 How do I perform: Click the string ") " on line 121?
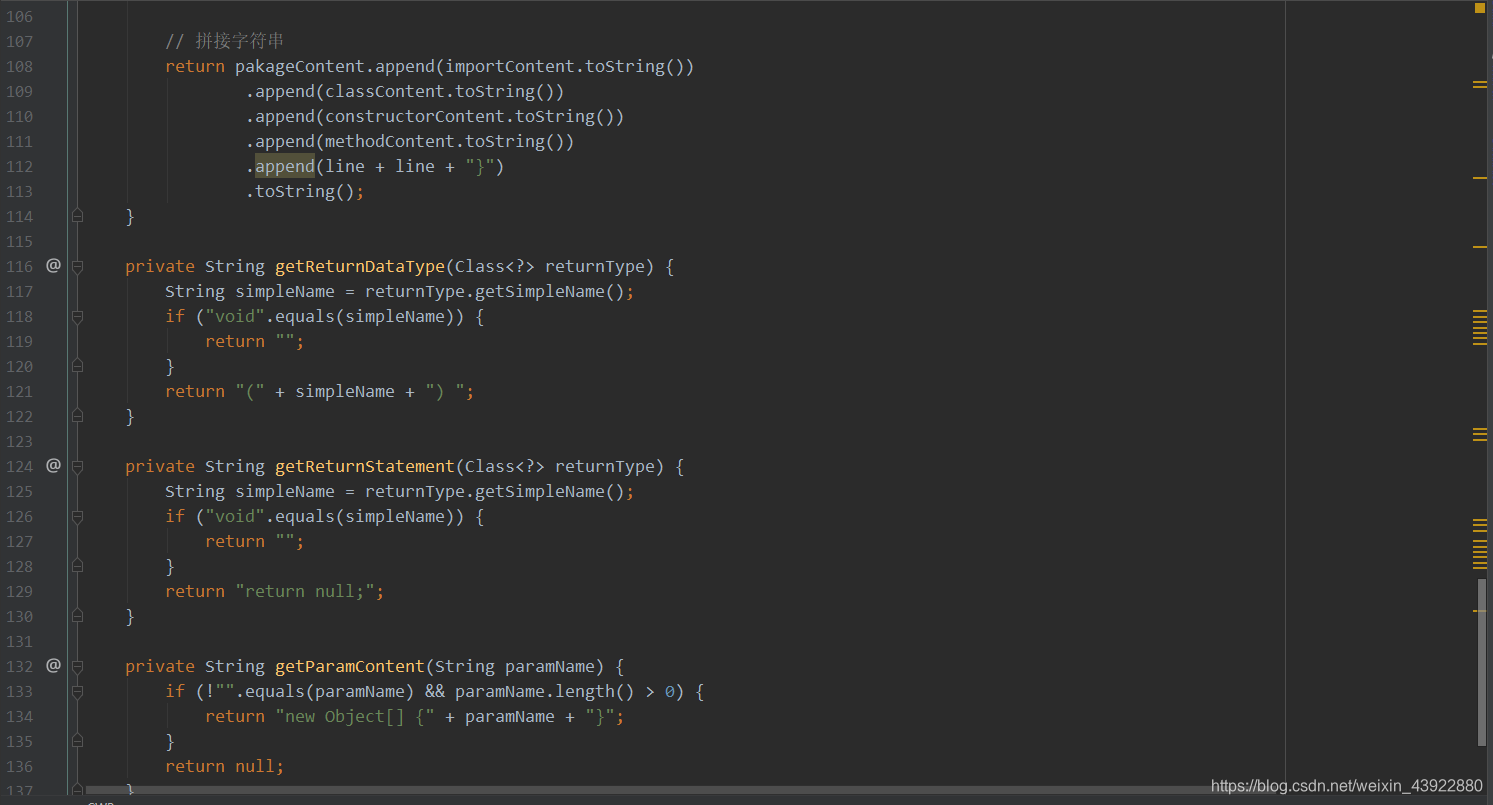coord(445,391)
